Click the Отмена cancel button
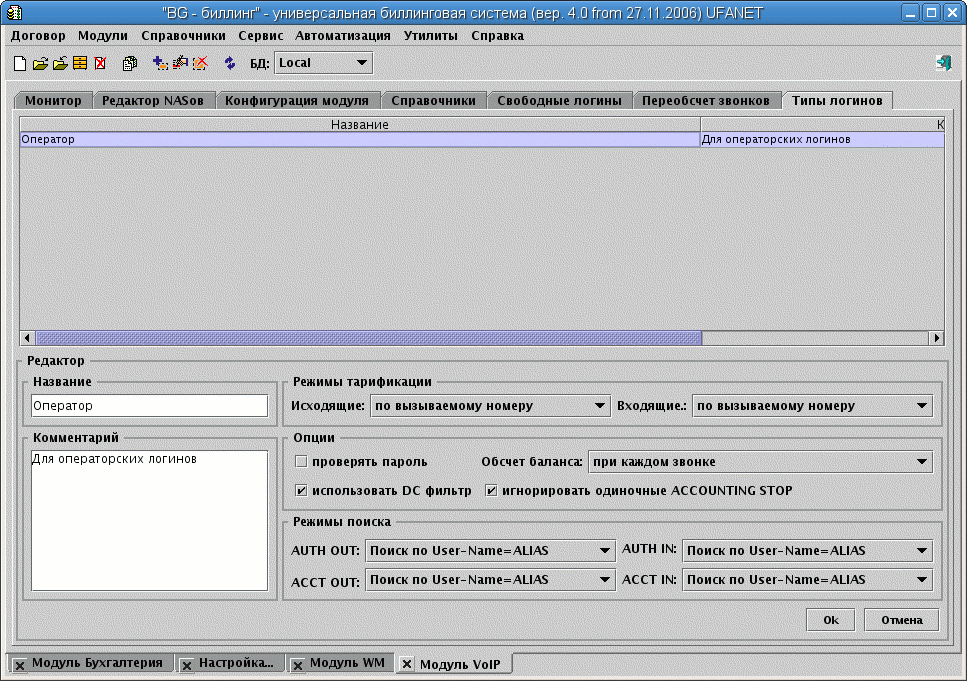This screenshot has width=967, height=681. tap(901, 620)
